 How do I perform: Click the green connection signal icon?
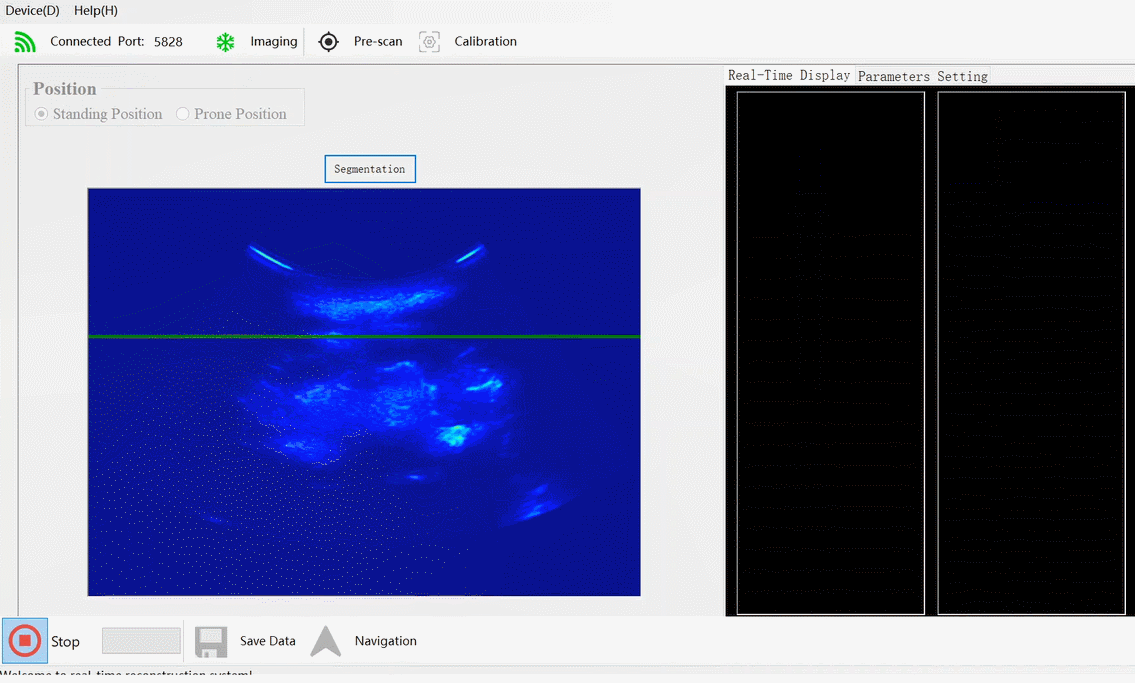pos(25,42)
